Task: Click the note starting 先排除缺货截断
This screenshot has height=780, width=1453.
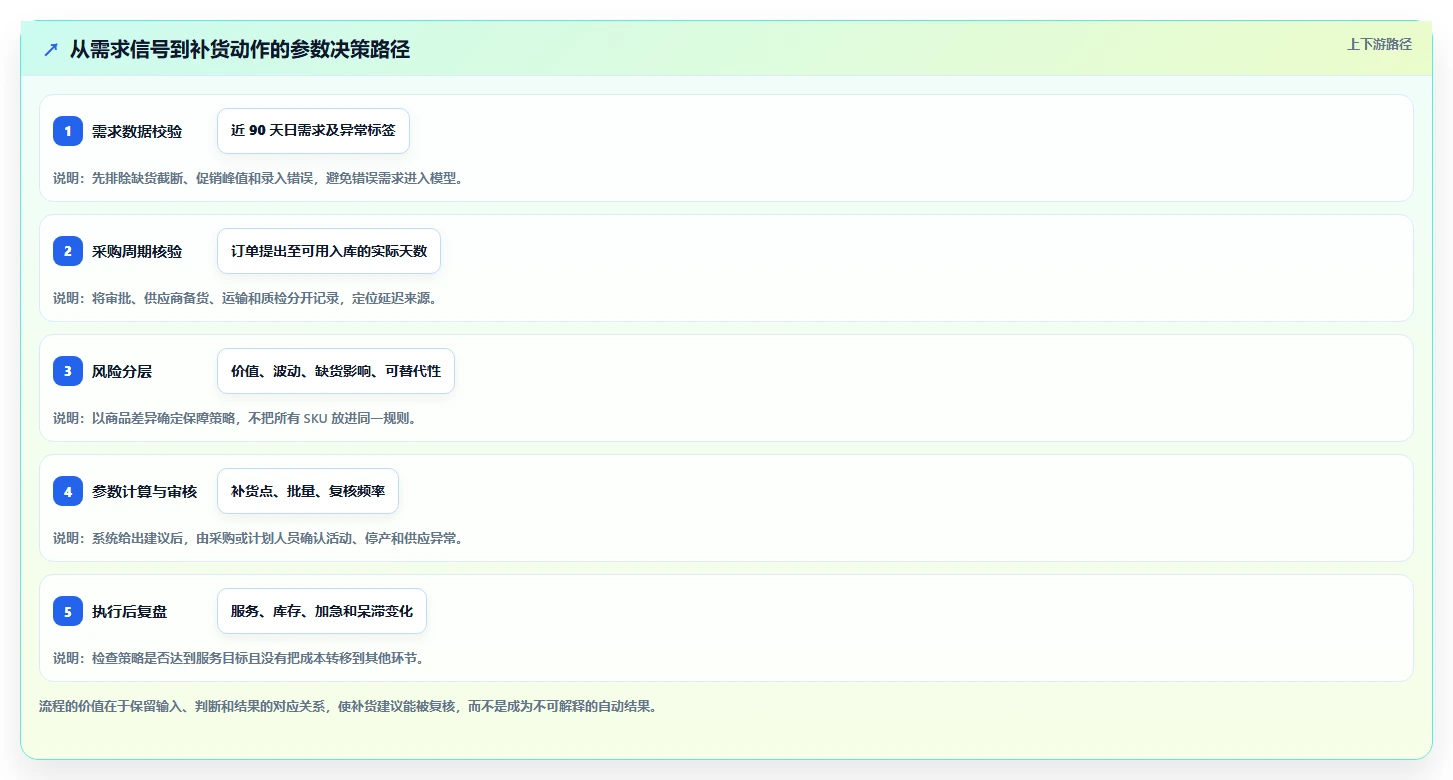Action: click(258, 178)
